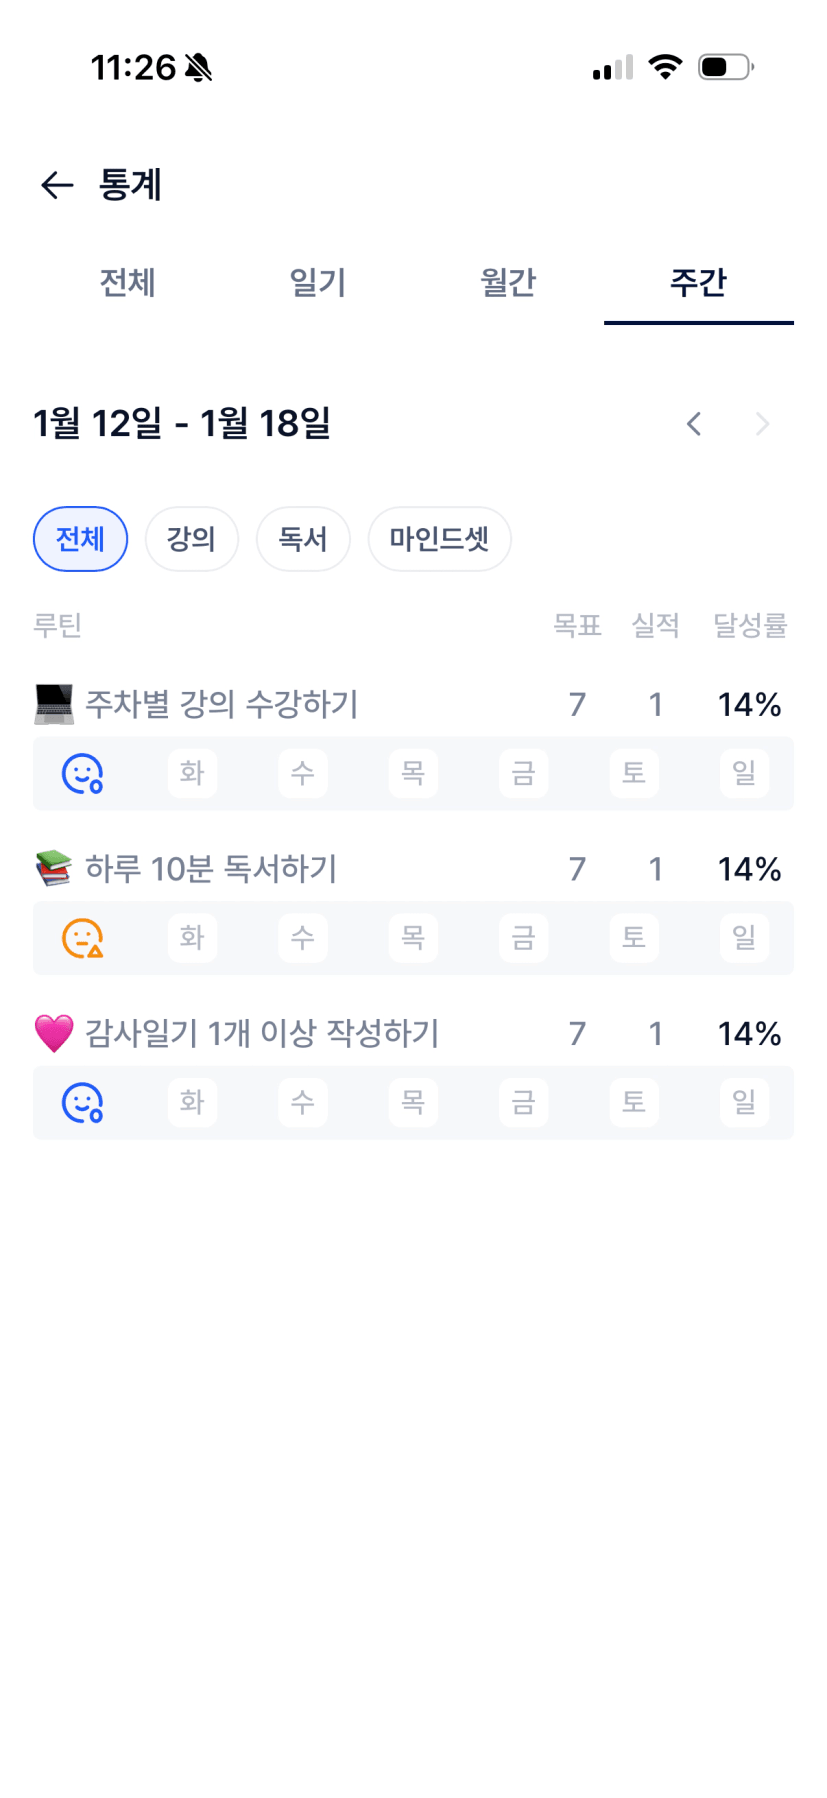The height and width of the screenshot is (1798, 827).
Task: Switch to the 전체 statistics tab
Action: 127,283
